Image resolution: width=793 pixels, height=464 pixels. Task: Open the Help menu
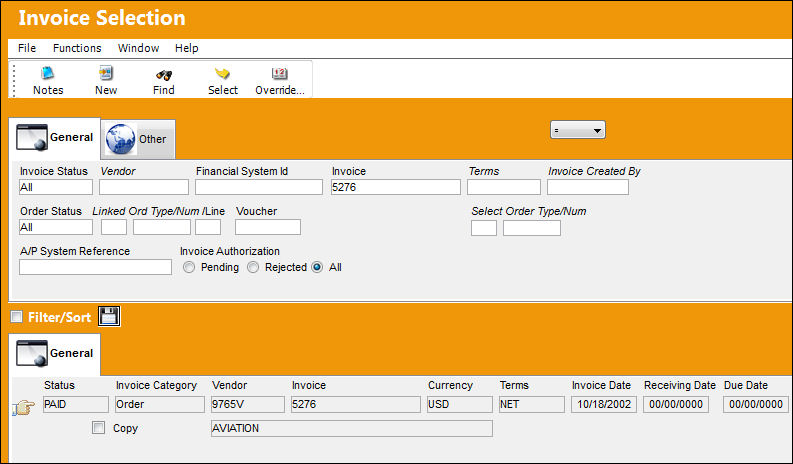[x=187, y=48]
